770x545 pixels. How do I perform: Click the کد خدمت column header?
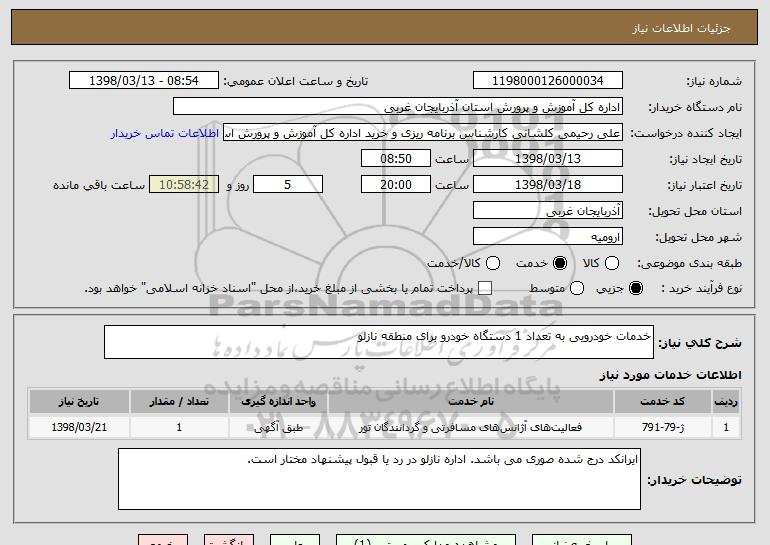(x=662, y=402)
